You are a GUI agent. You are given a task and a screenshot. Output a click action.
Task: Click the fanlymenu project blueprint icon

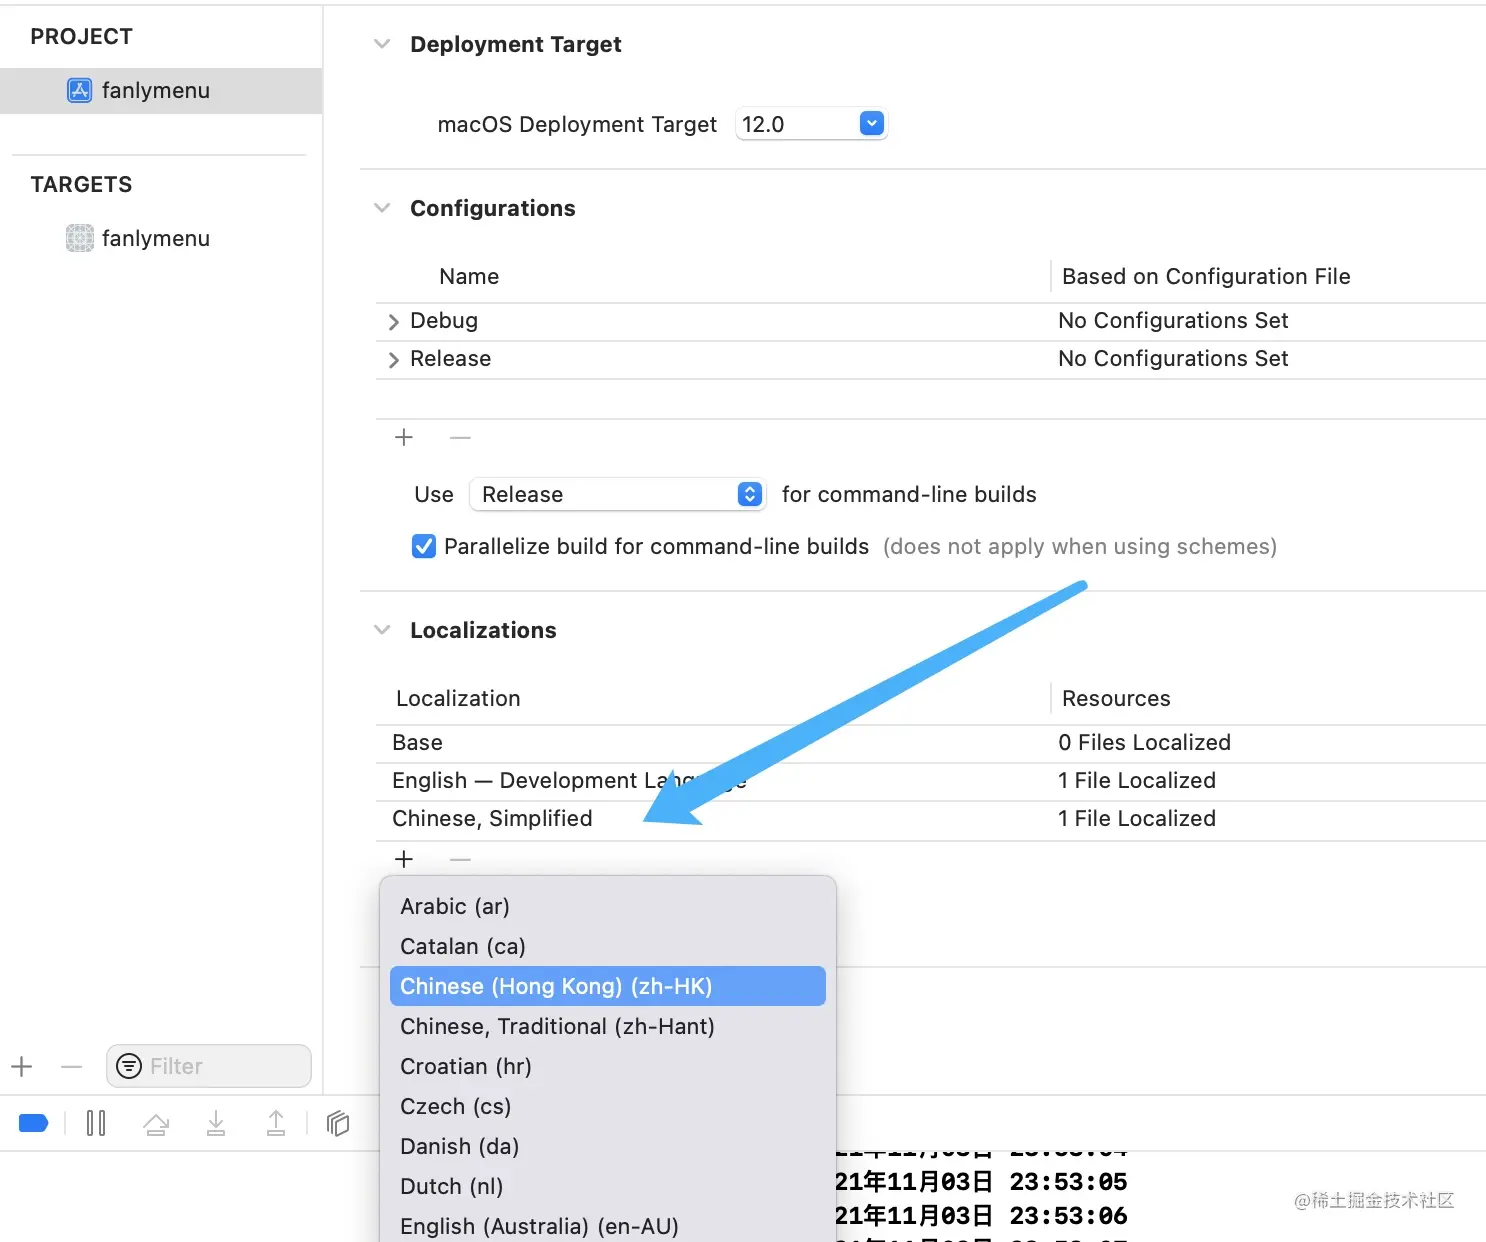click(x=80, y=90)
